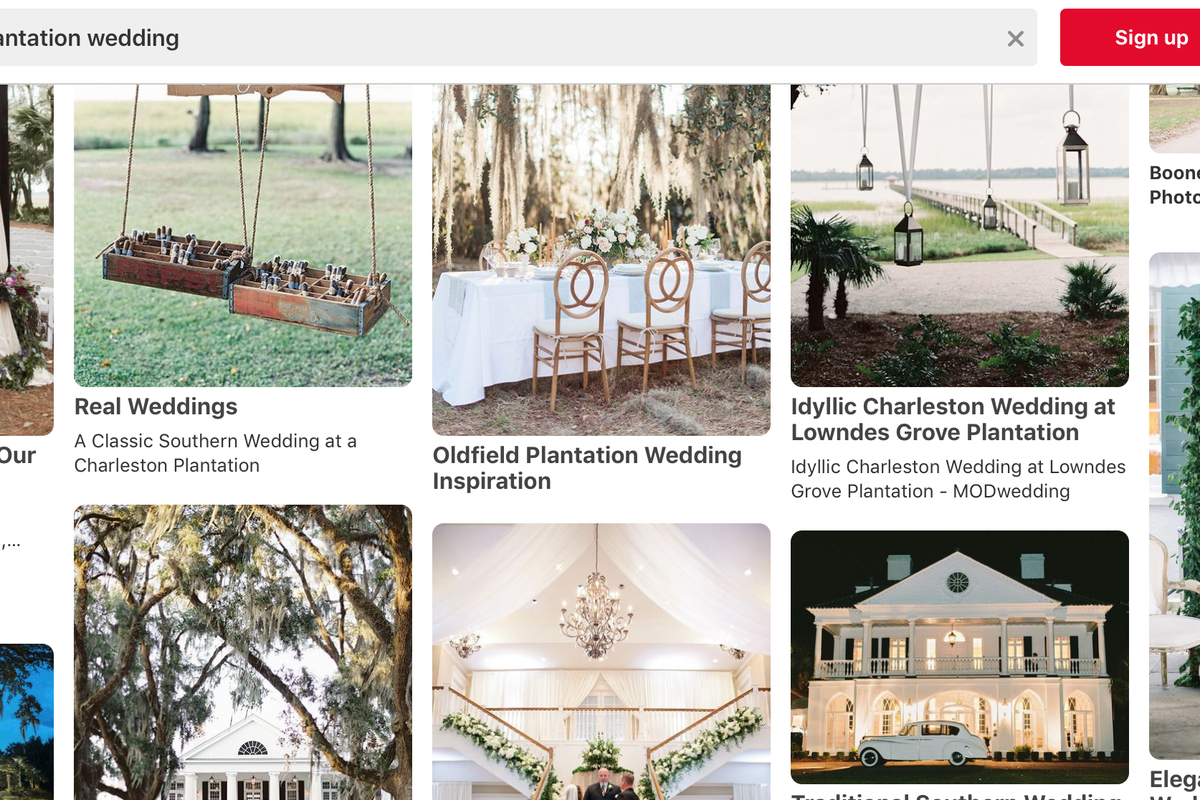Open oak trees with Spanish moss pin

click(x=243, y=652)
